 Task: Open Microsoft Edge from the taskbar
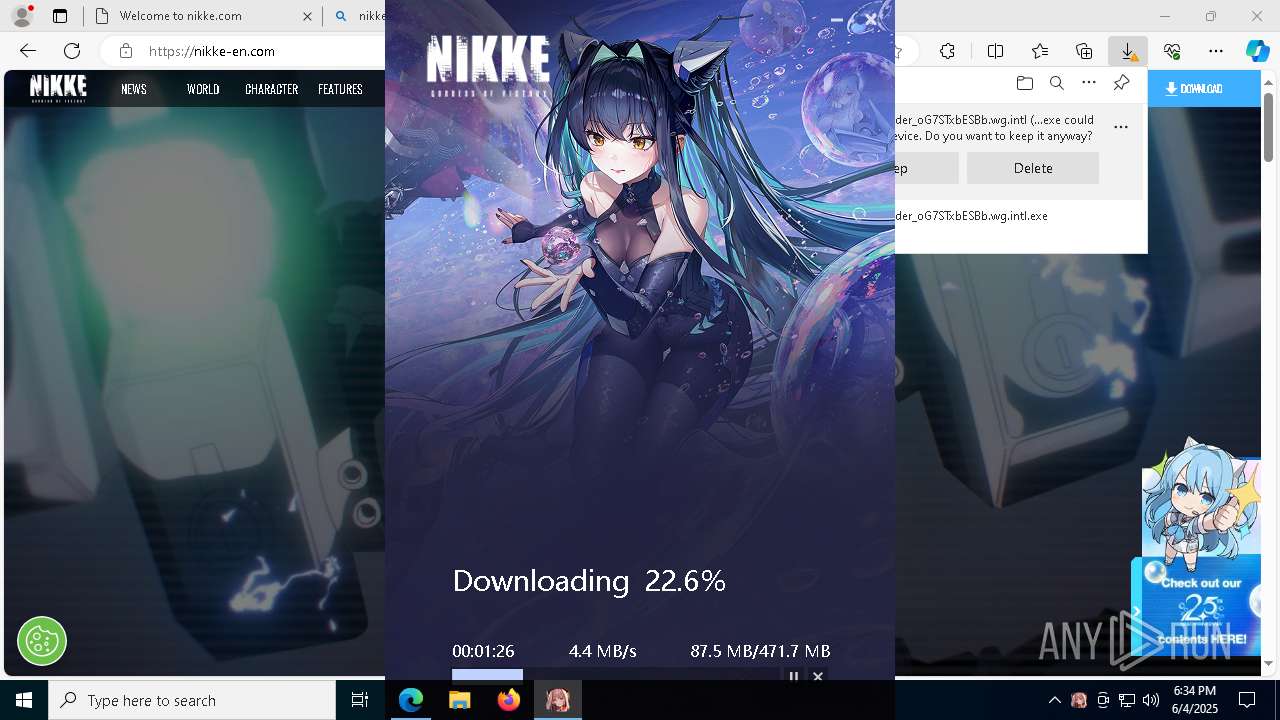click(x=411, y=700)
